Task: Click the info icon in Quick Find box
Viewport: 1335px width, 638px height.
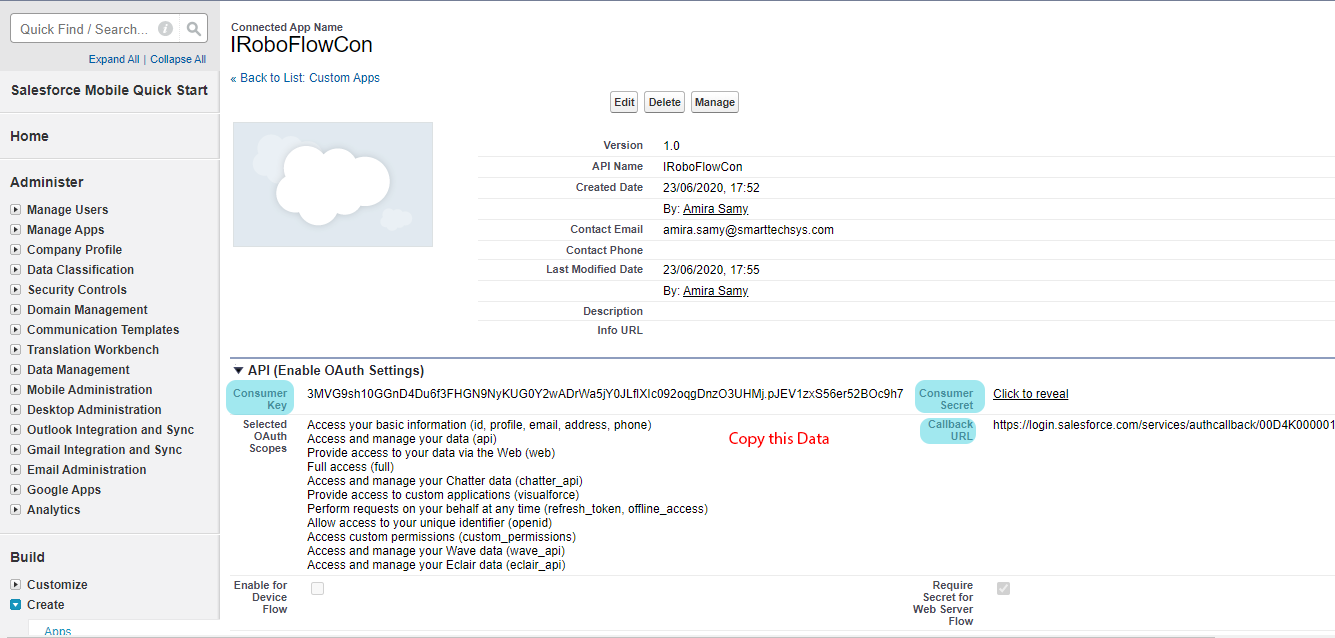Action: coord(166,29)
